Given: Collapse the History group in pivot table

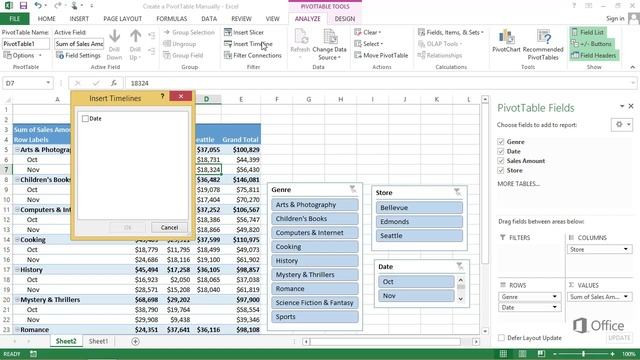Looking at the screenshot, I should [17, 270].
